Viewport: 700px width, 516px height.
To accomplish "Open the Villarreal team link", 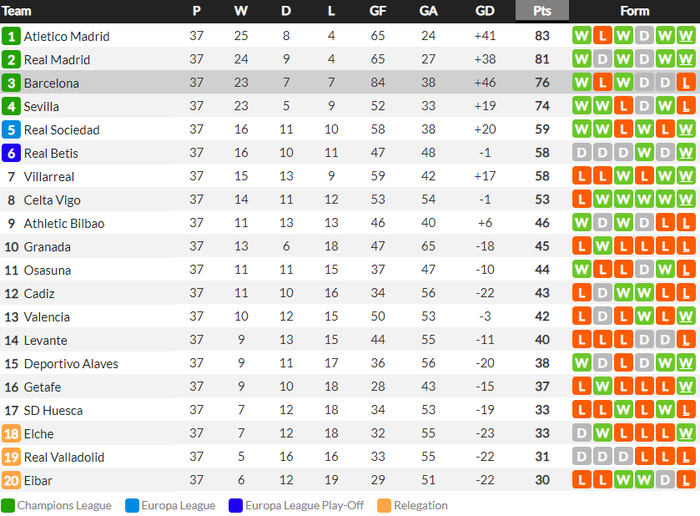I will coord(49,177).
